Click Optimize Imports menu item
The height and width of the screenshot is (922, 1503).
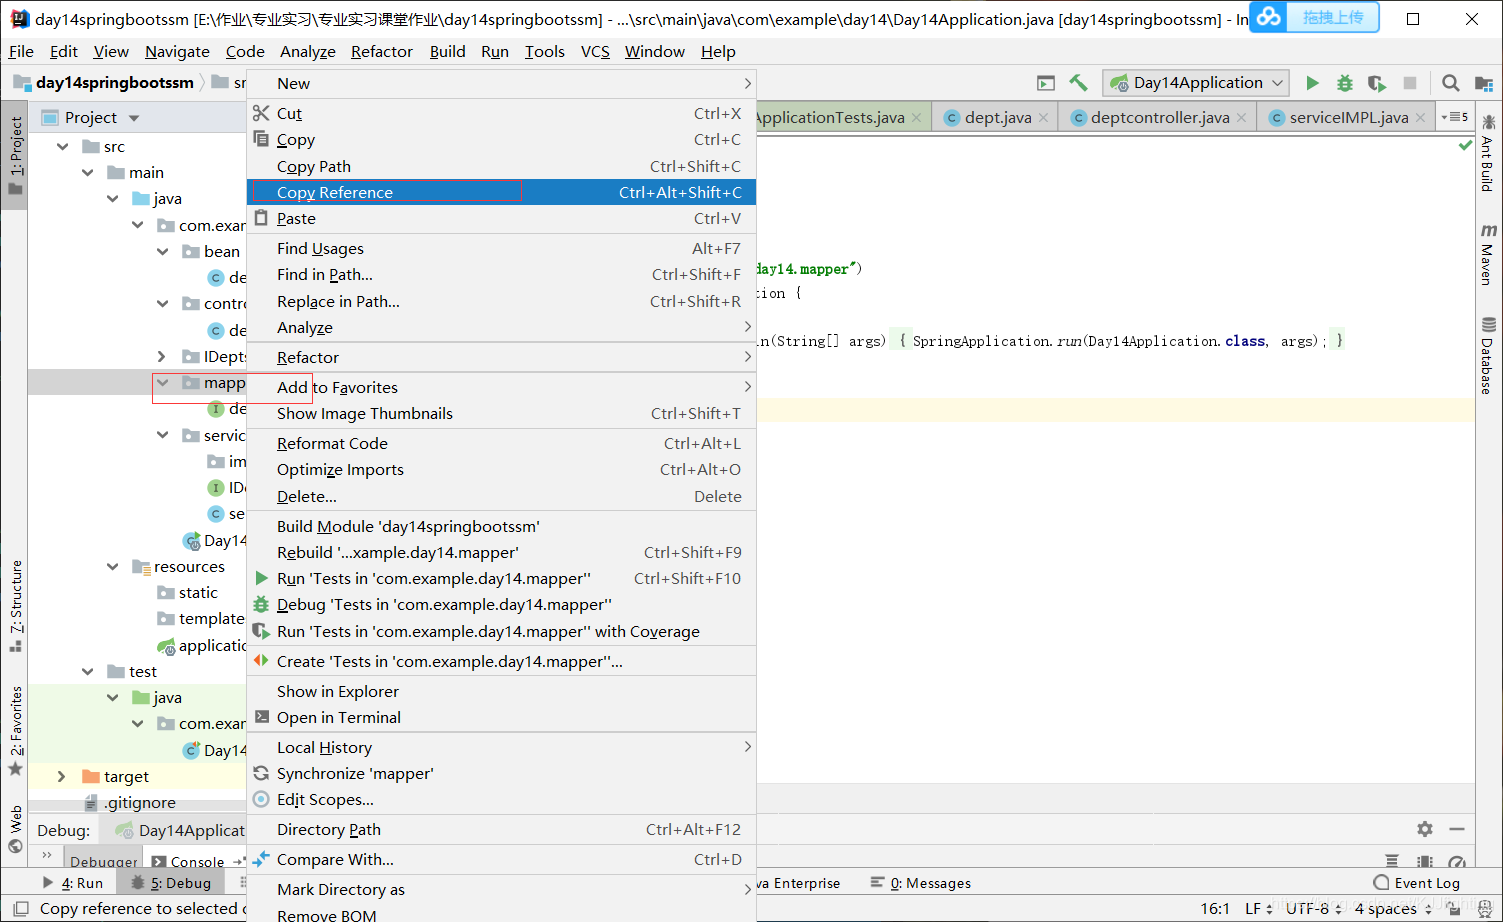pos(501,469)
